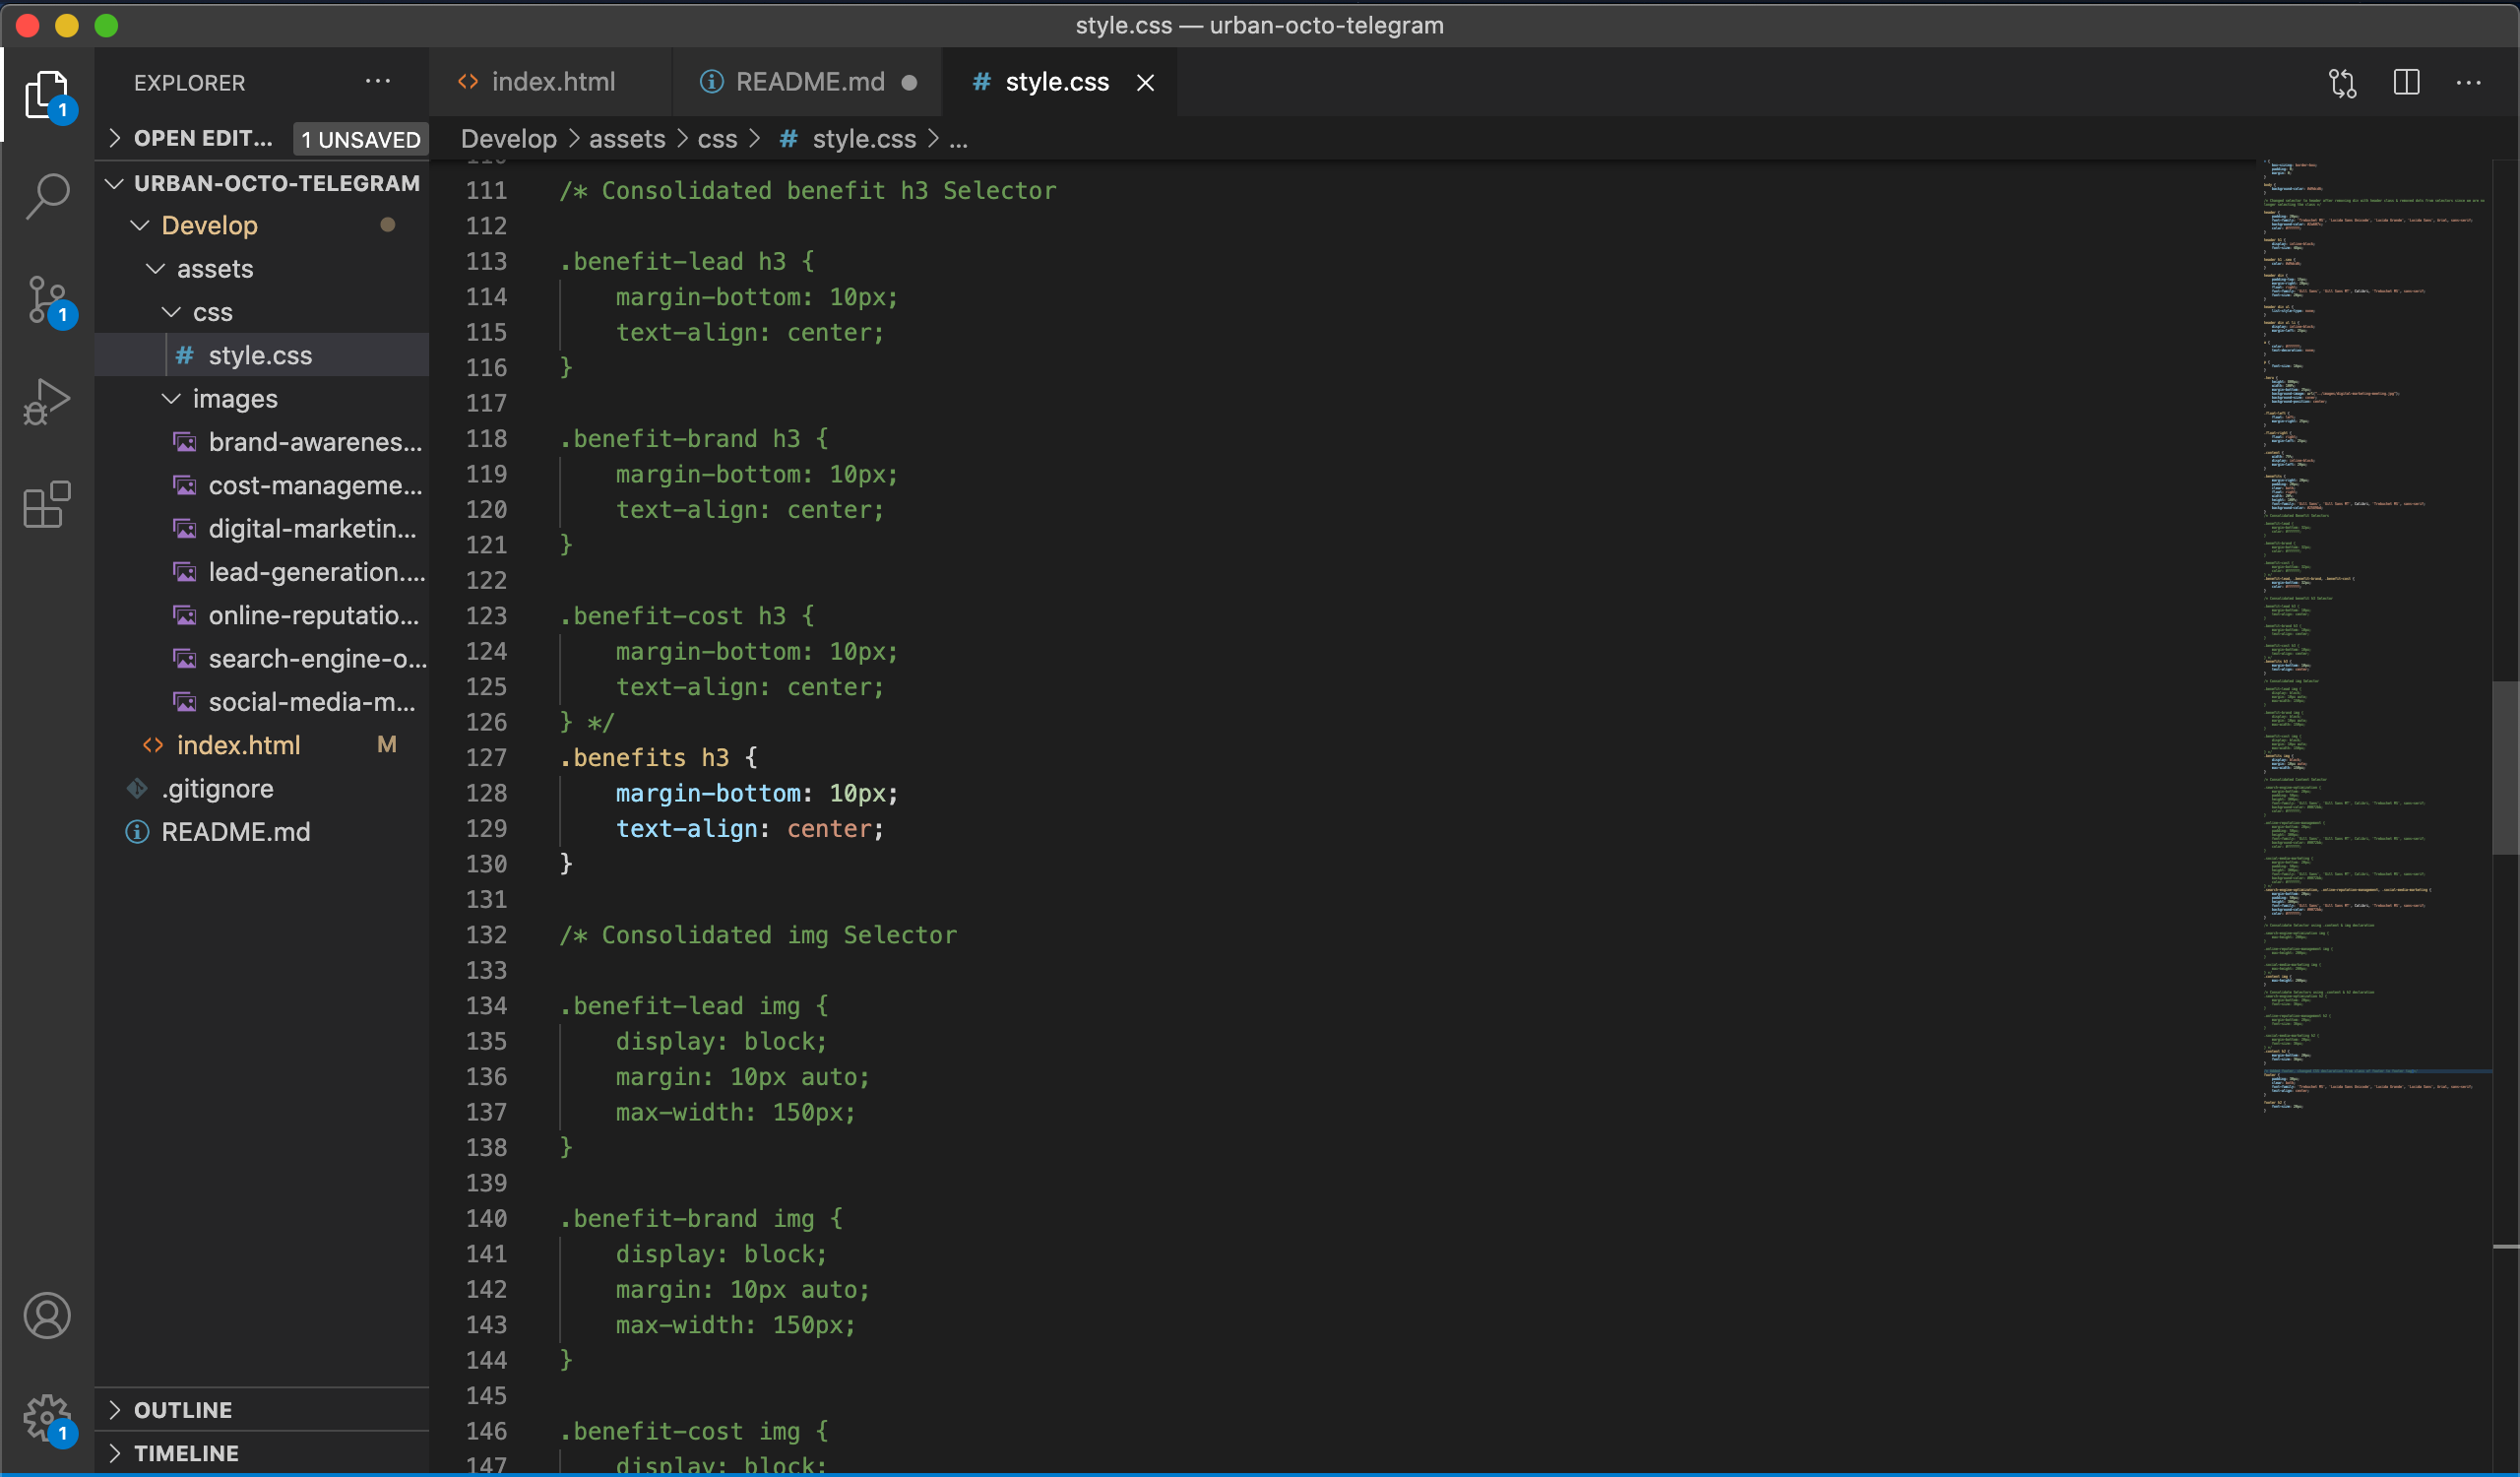Collapse the assets folder

coord(156,268)
